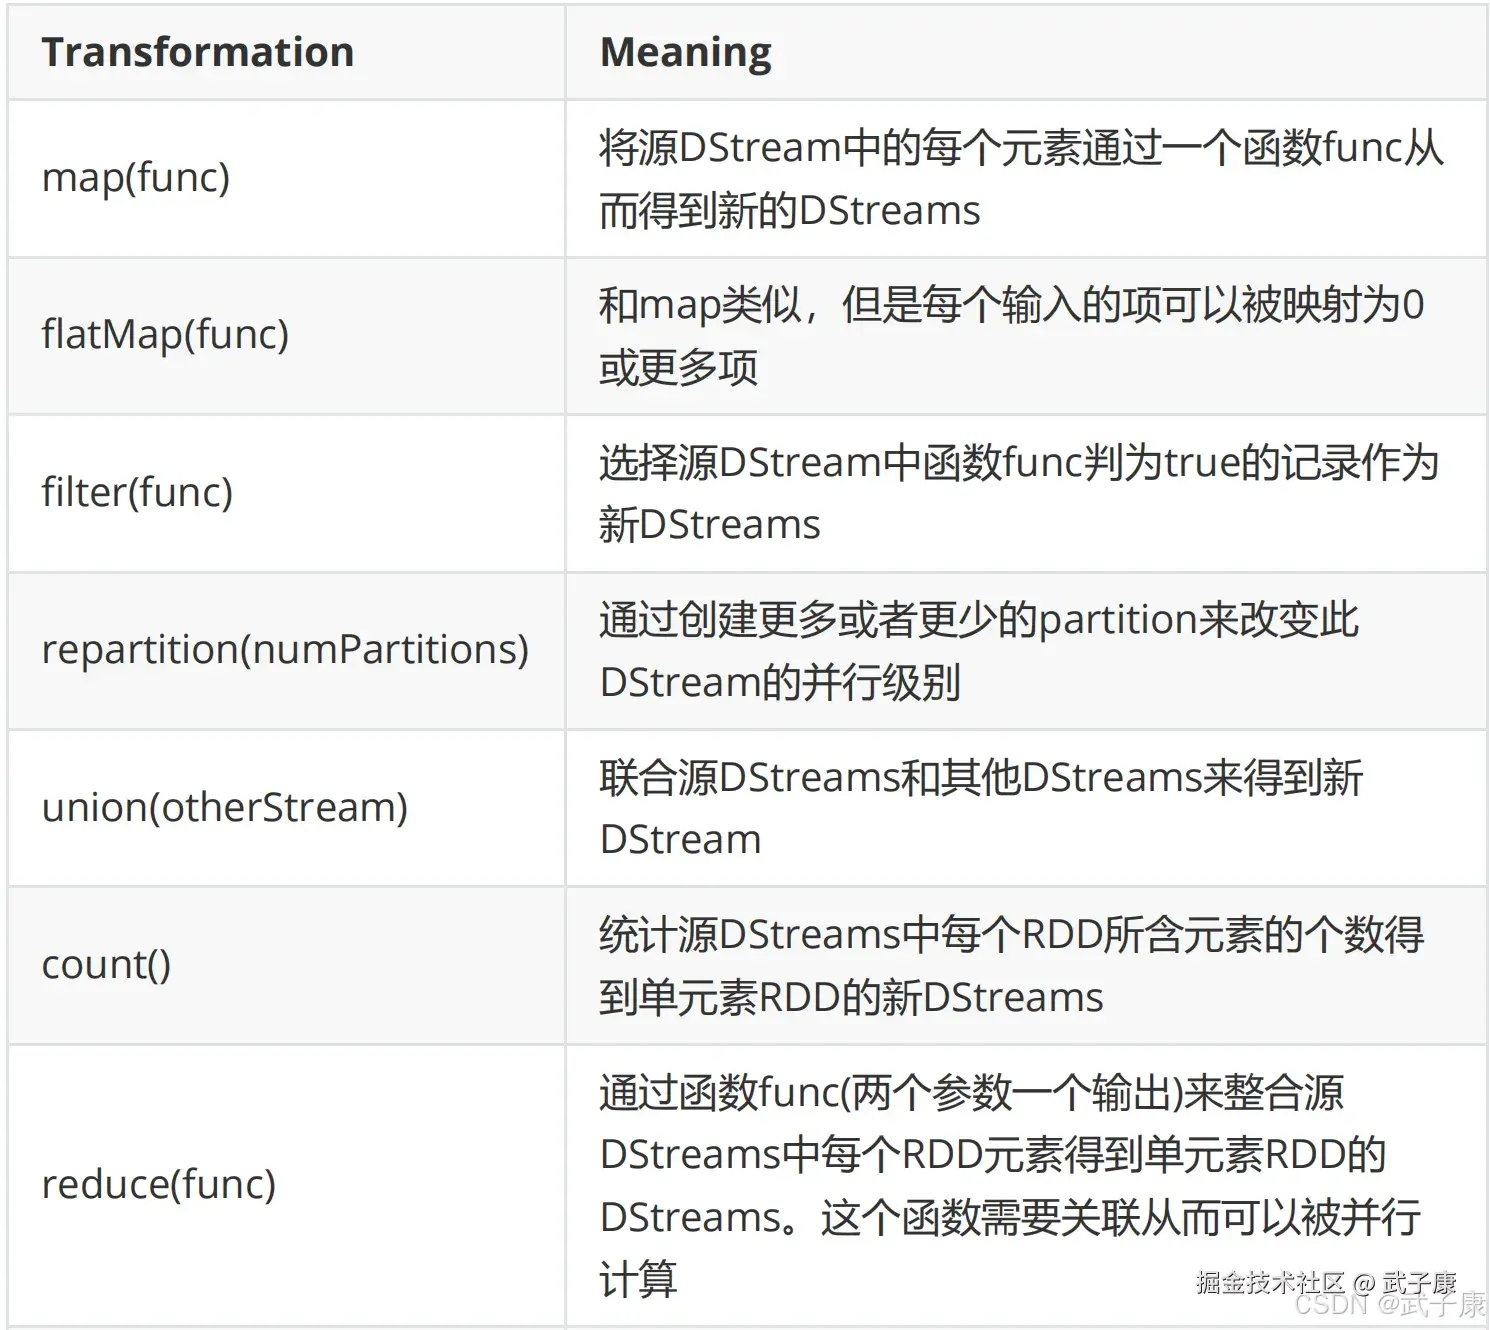Click the filter description mentioning true
Screen dimensions: 1490x1330
pyautogui.click(x=1019, y=493)
